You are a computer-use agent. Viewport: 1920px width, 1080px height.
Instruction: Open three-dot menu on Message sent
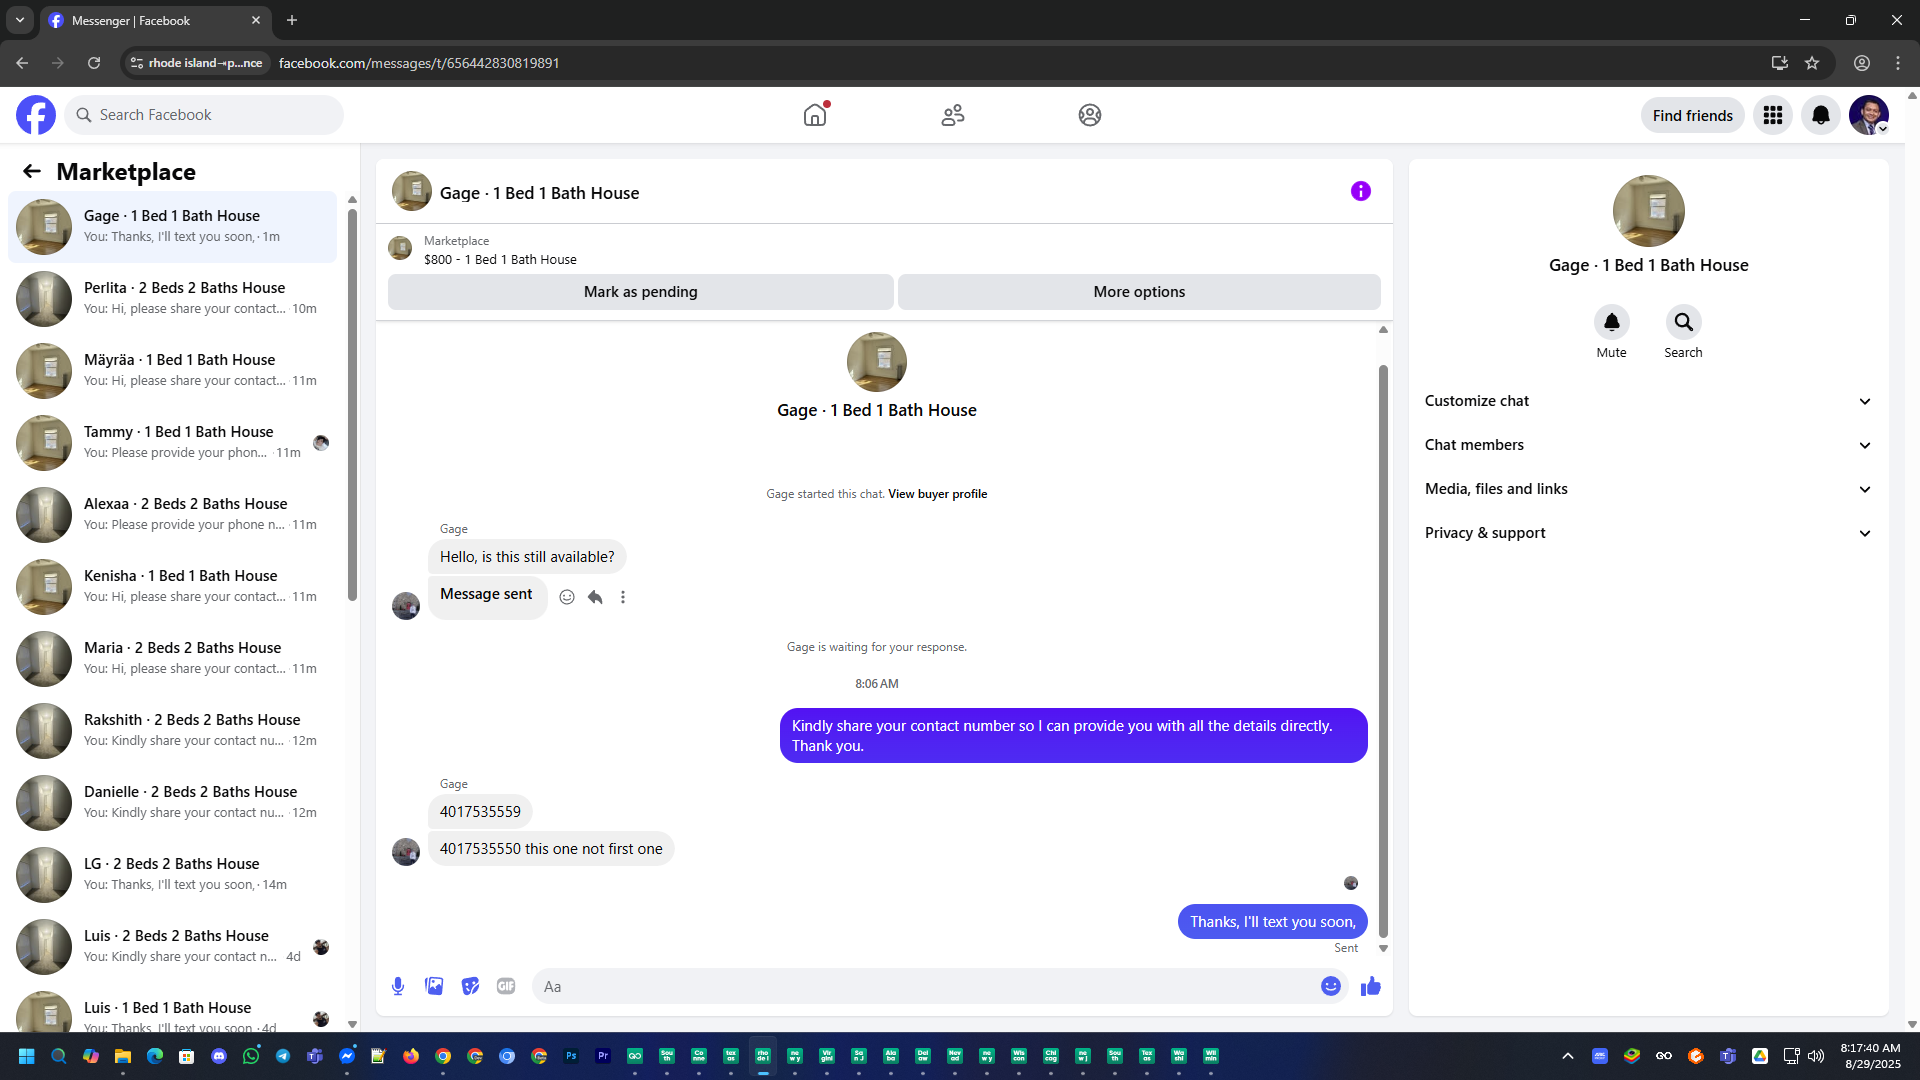[623, 597]
